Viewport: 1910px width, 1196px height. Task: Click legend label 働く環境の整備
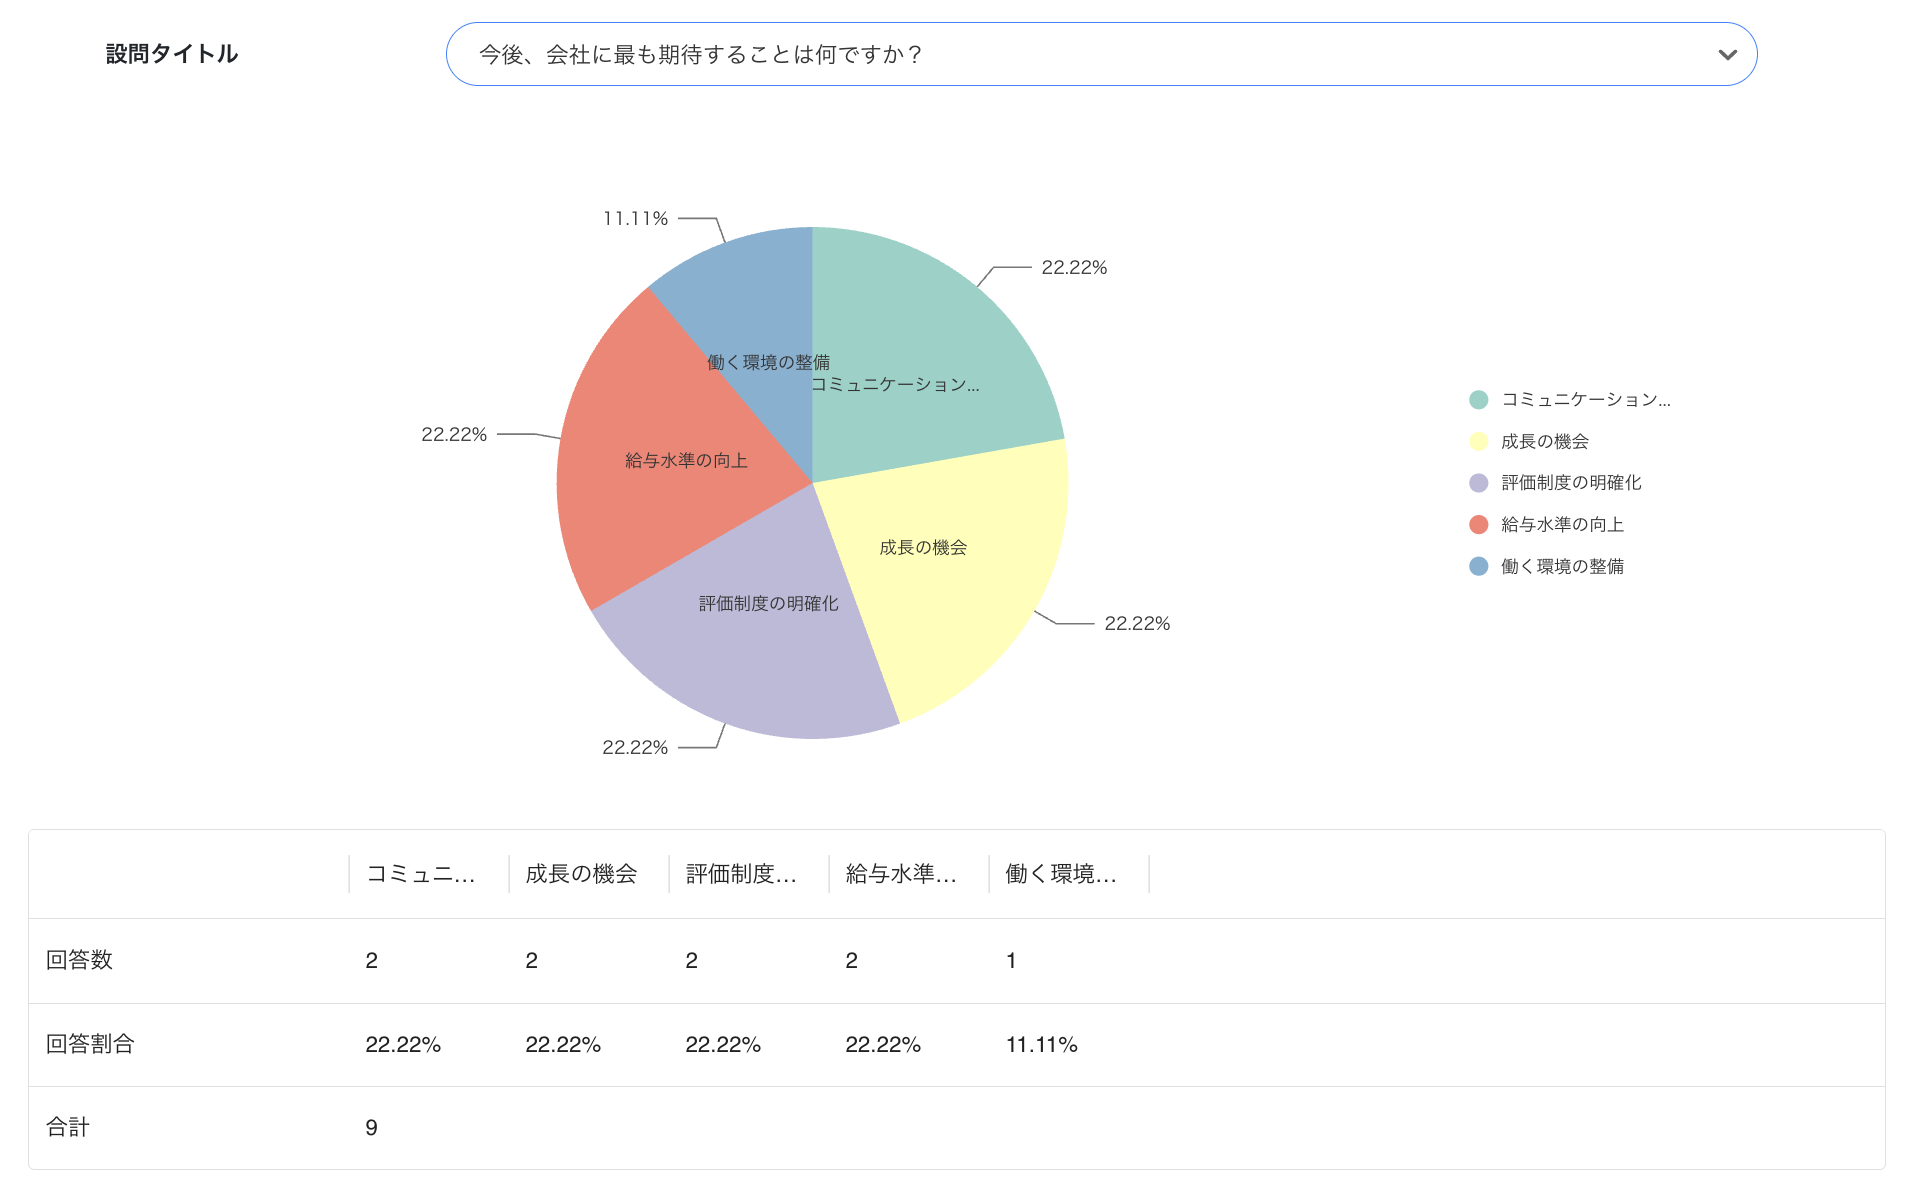1562,567
